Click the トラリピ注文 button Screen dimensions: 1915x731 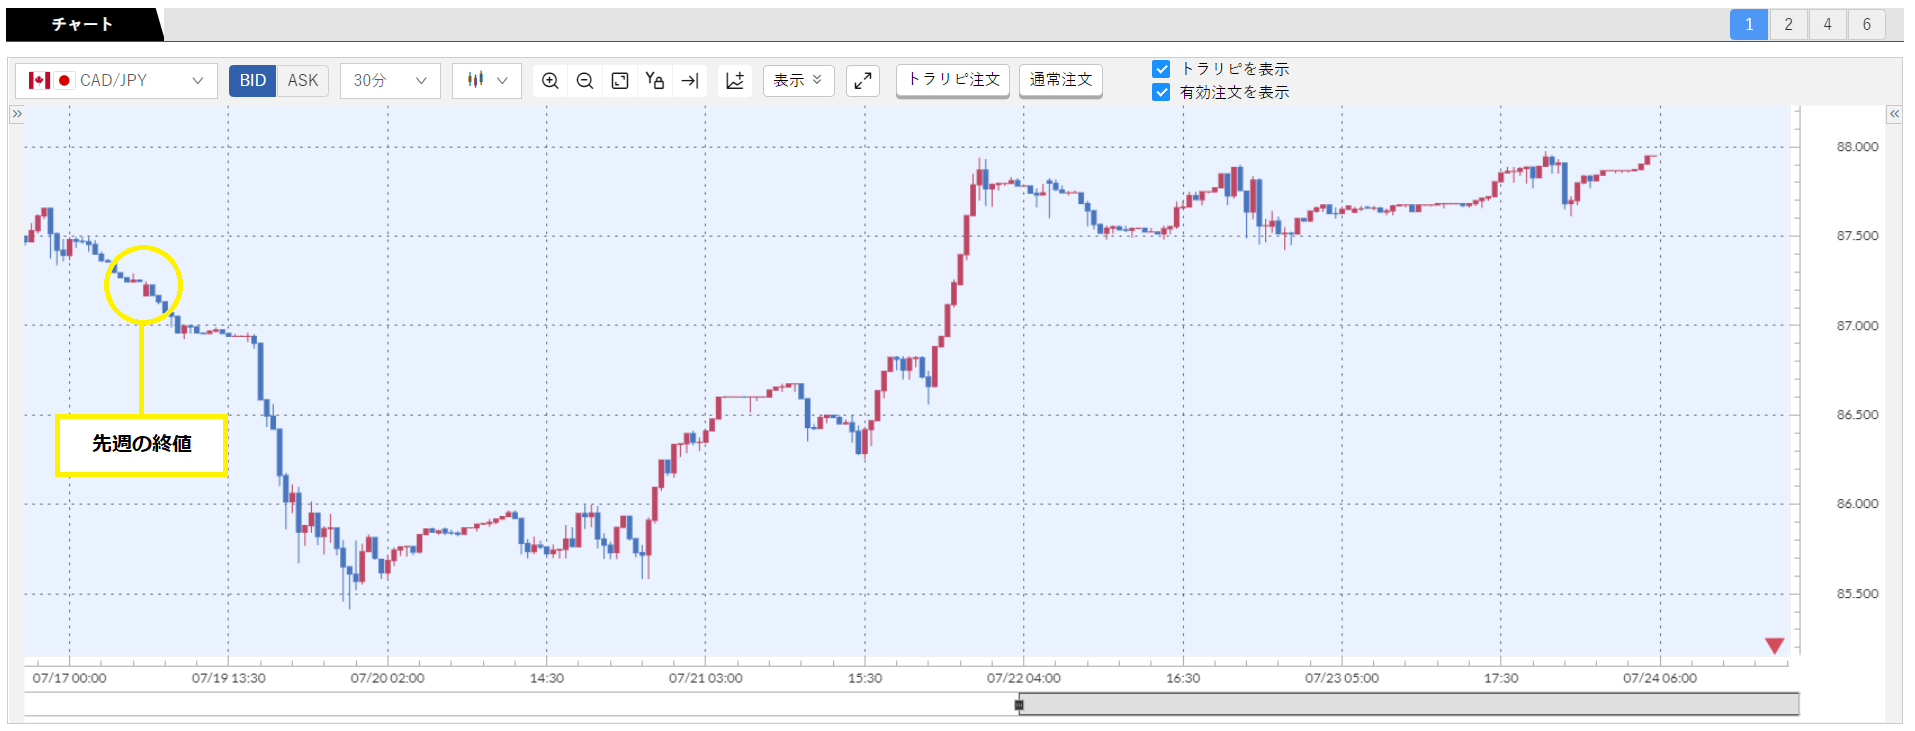(953, 80)
